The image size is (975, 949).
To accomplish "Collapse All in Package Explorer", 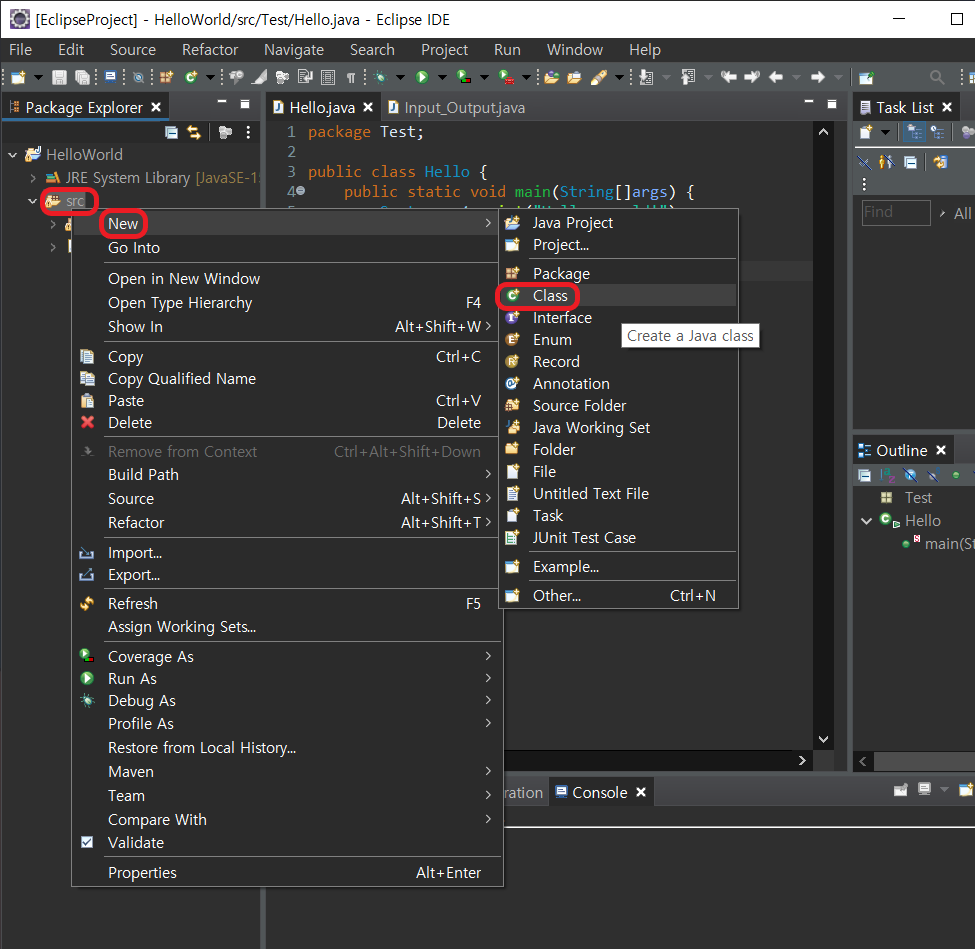I will click(x=171, y=132).
